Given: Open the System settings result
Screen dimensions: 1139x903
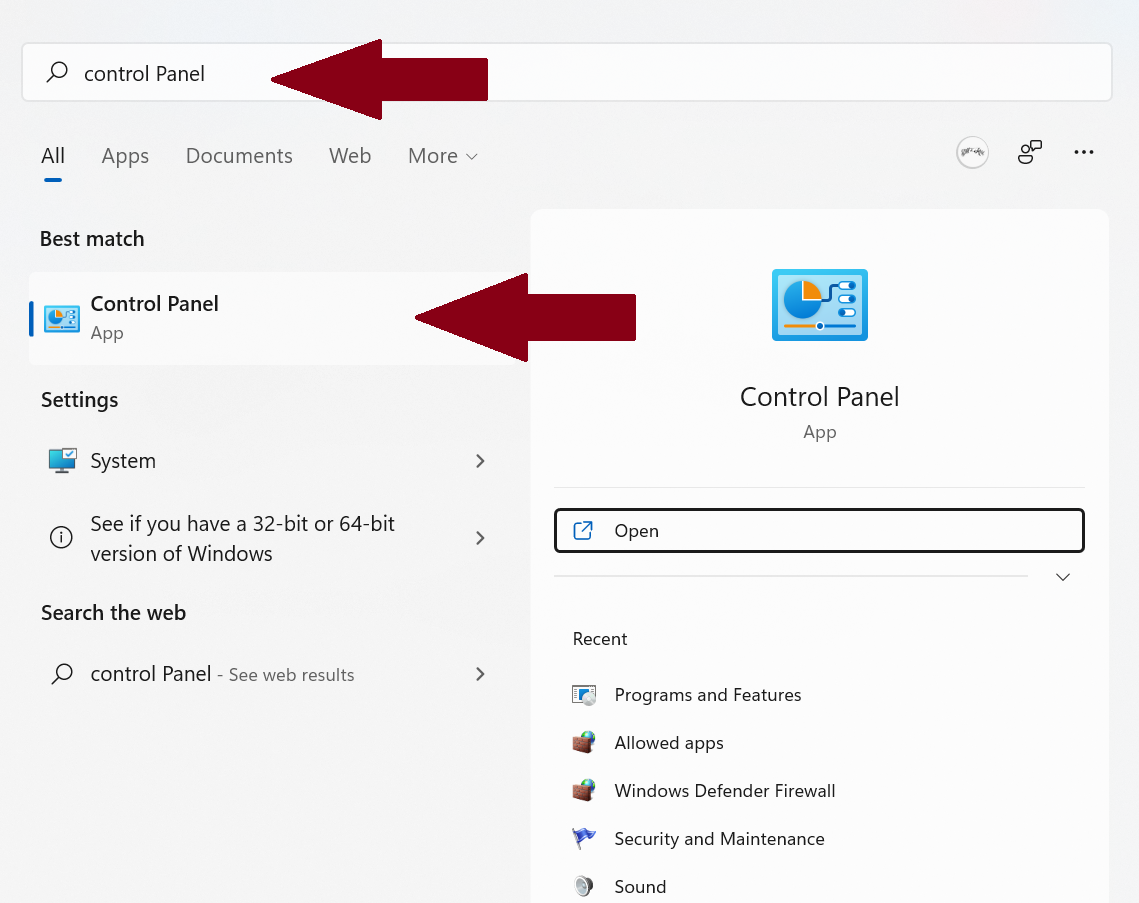Looking at the screenshot, I should click(x=267, y=461).
